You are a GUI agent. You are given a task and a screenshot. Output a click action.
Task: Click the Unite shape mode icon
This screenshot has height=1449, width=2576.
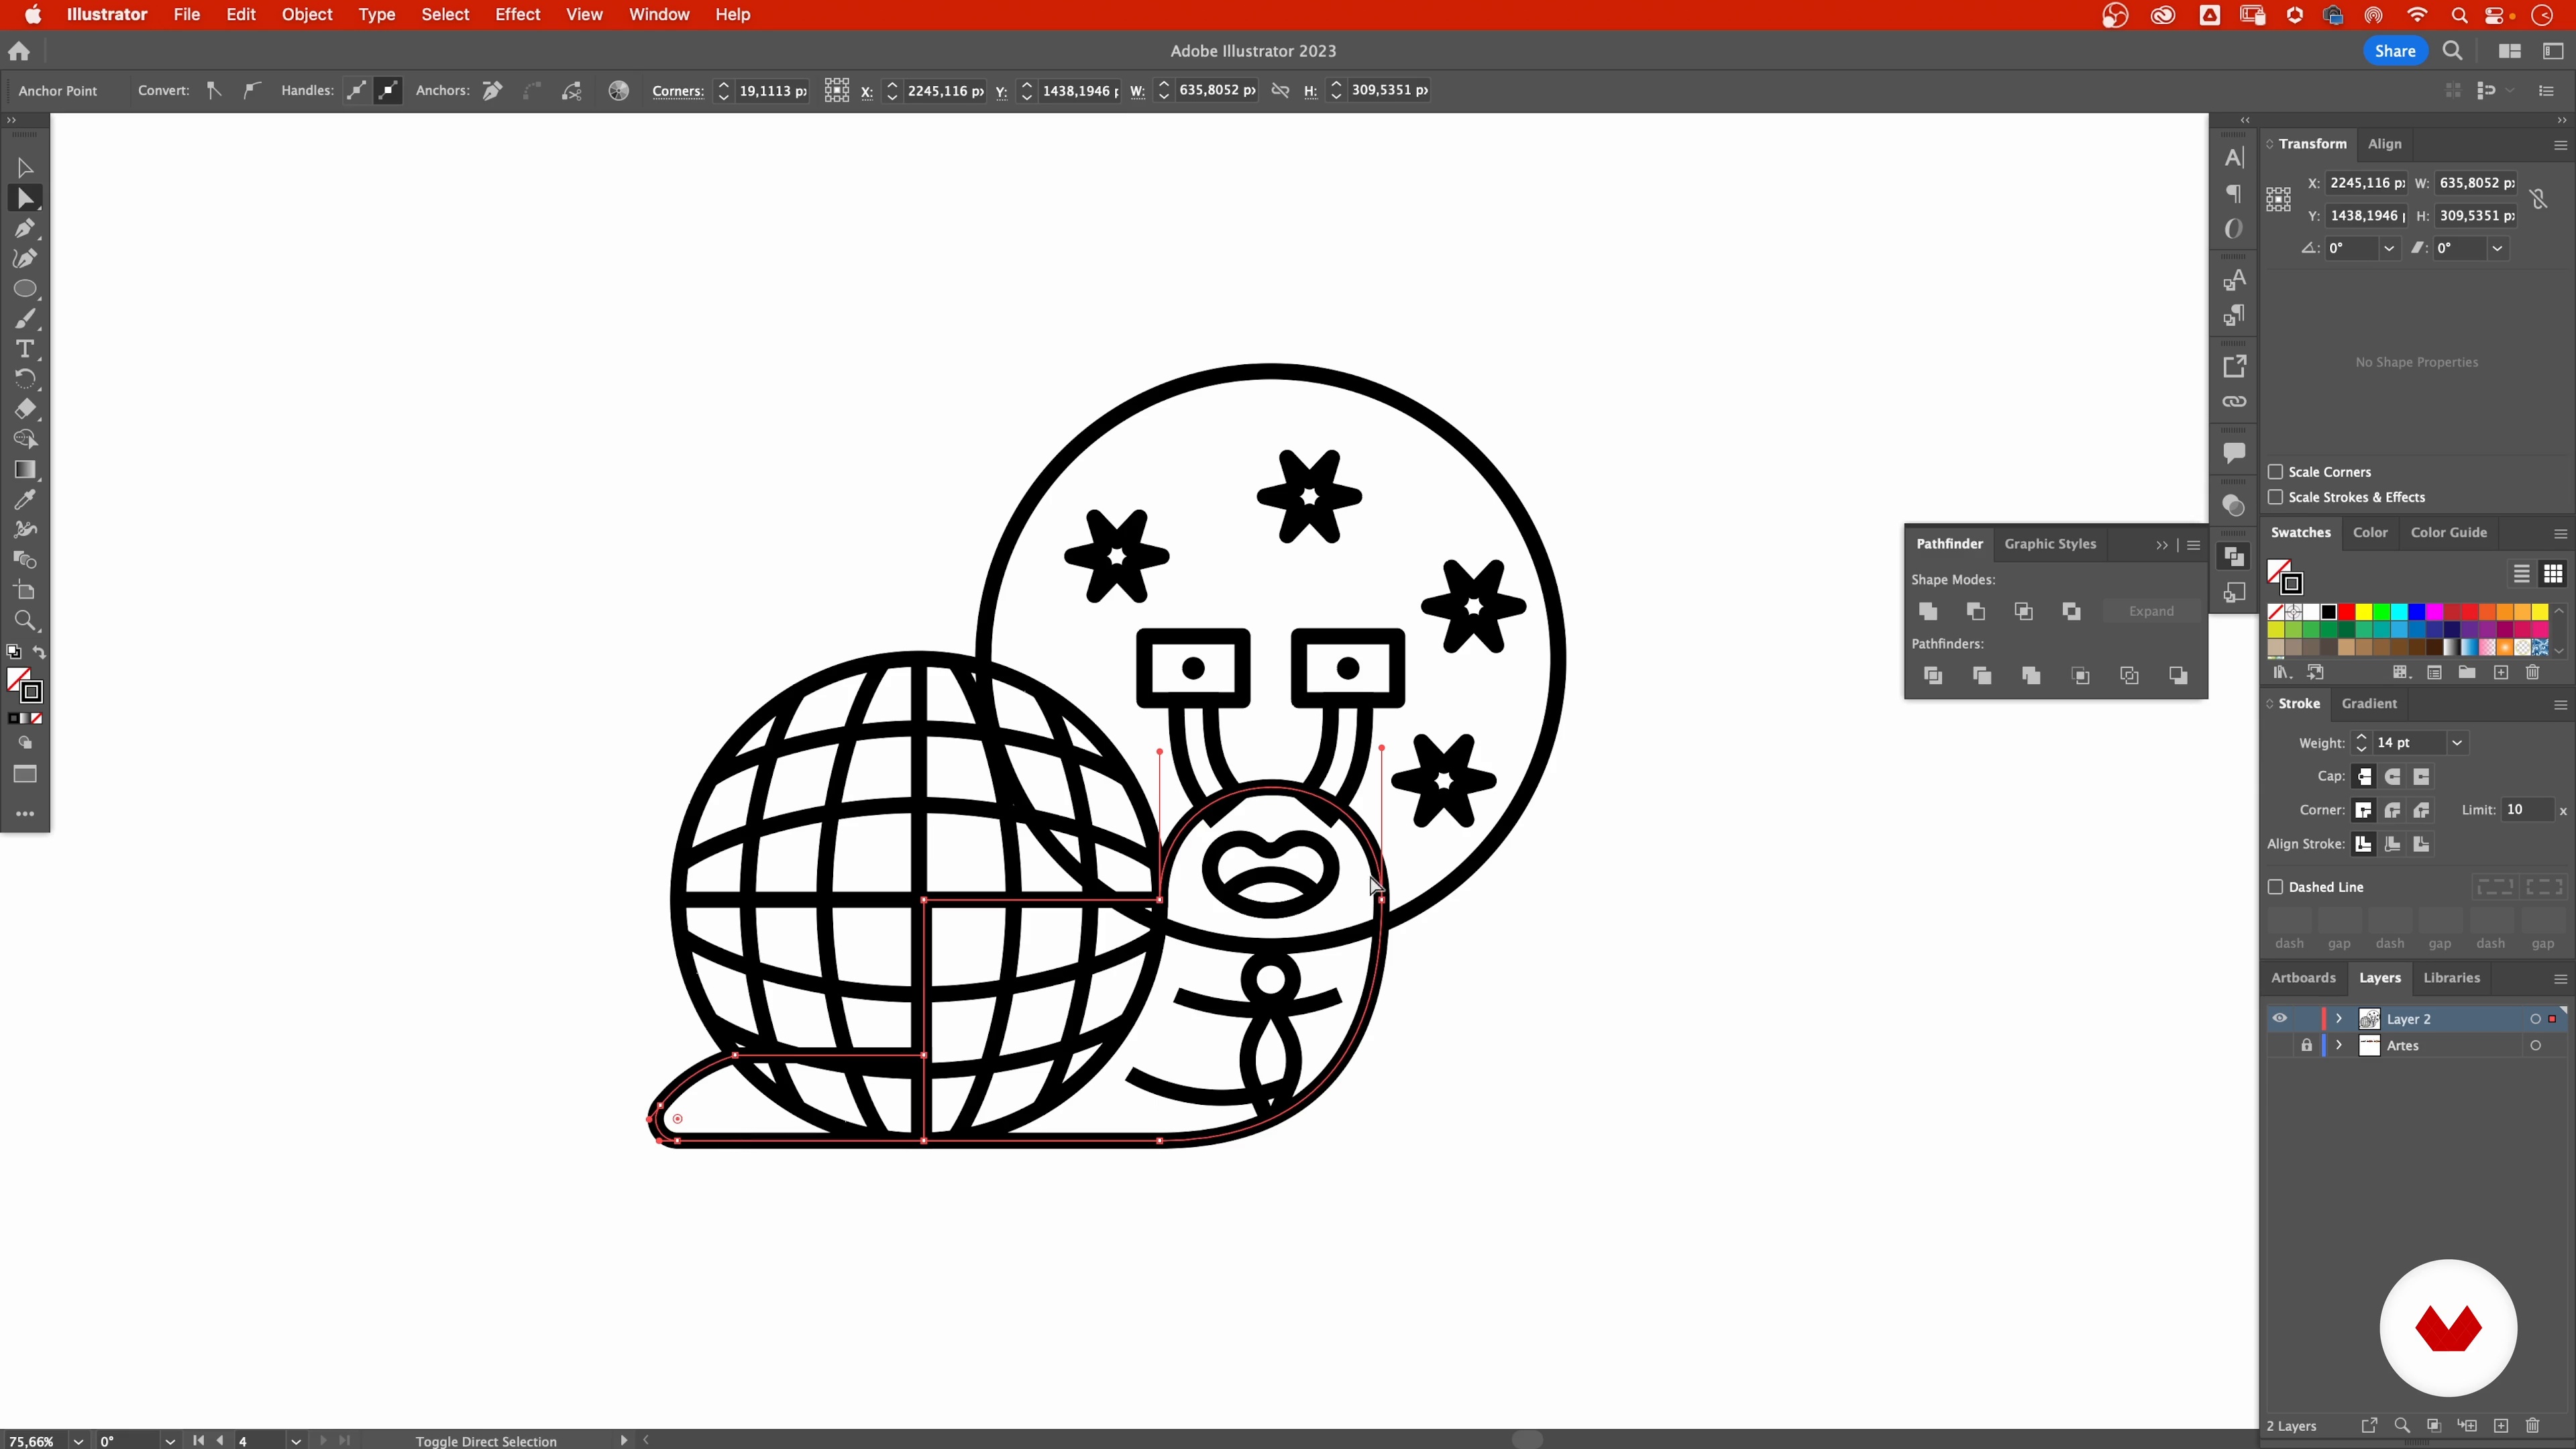click(1928, 611)
